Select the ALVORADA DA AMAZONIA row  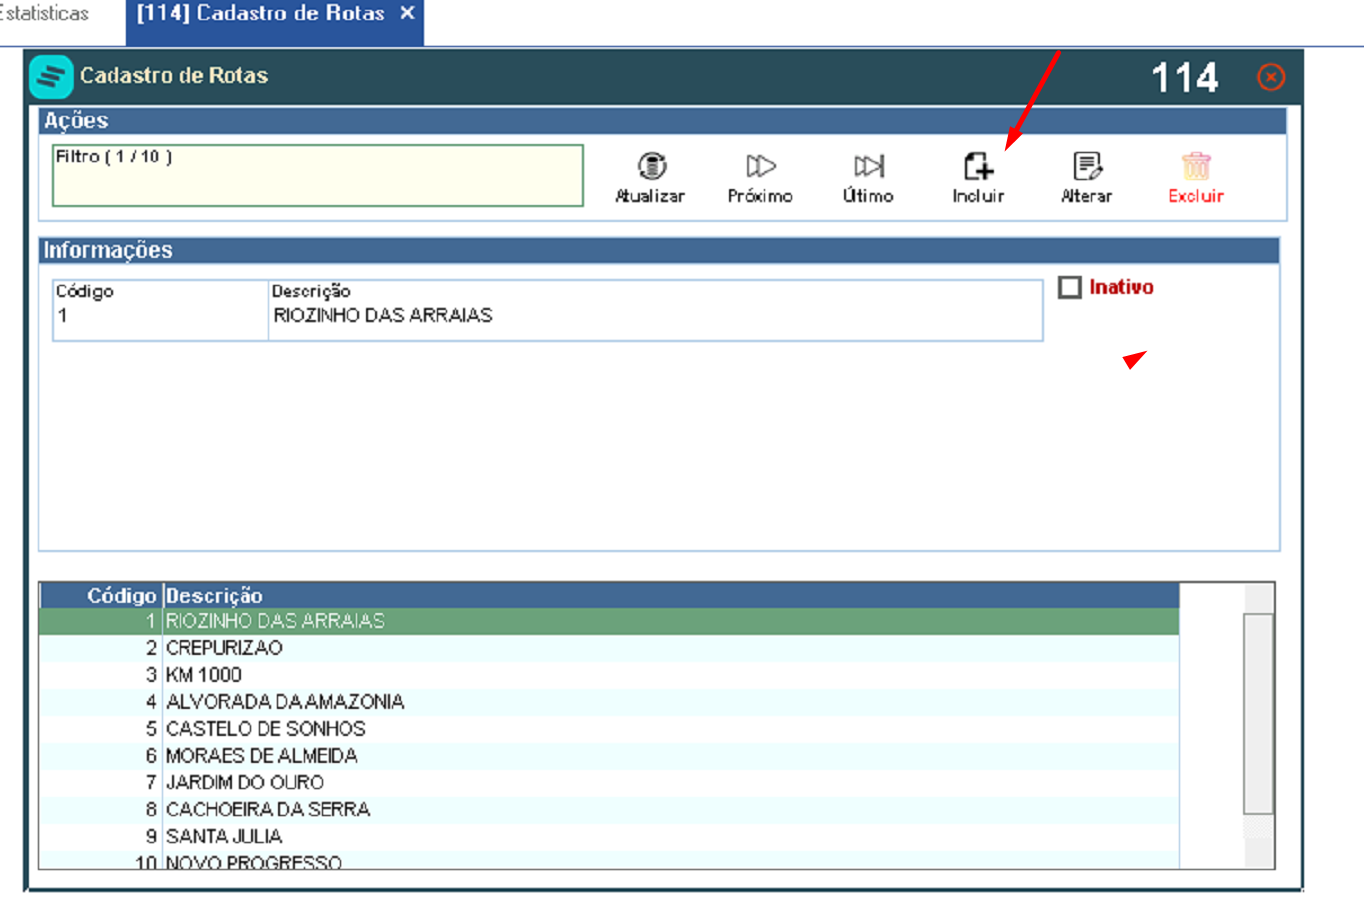pyautogui.click(x=609, y=702)
